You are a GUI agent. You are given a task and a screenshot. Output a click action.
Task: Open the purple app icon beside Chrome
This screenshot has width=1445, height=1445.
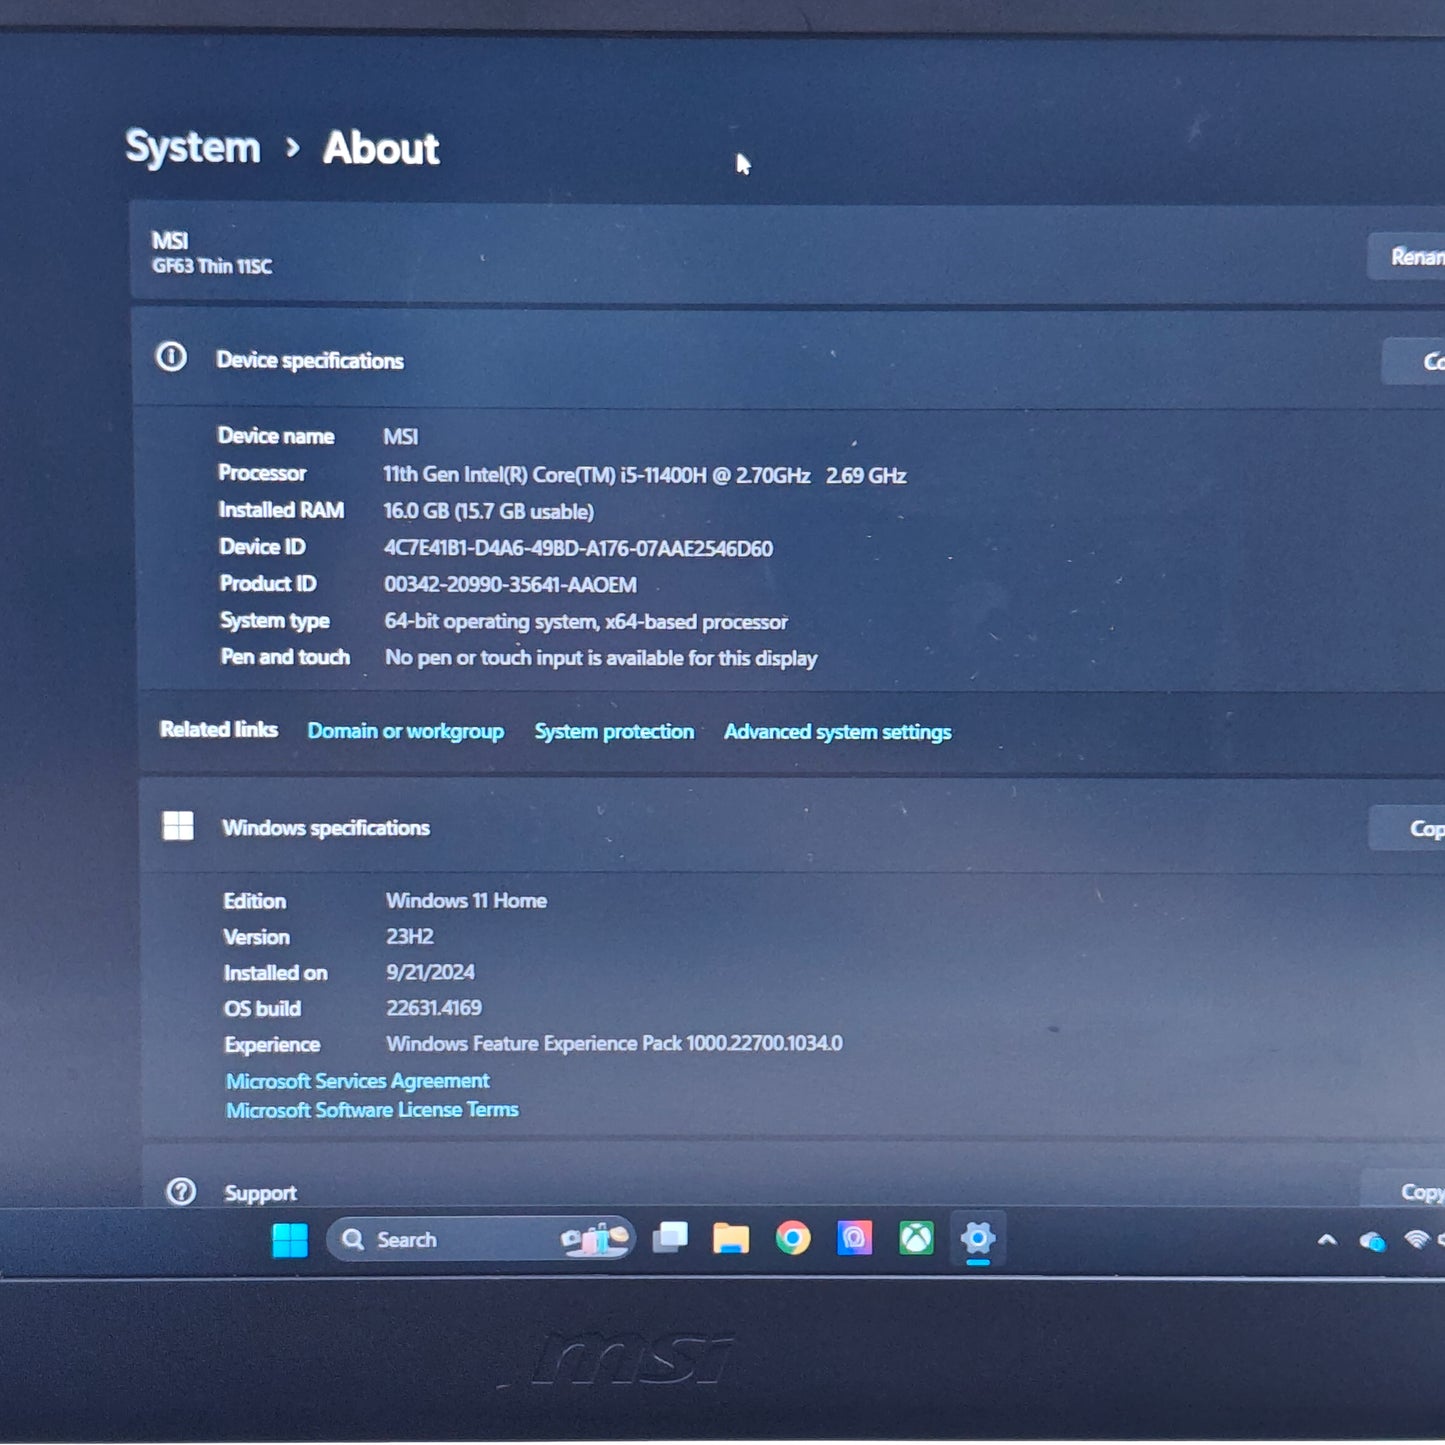pos(854,1238)
